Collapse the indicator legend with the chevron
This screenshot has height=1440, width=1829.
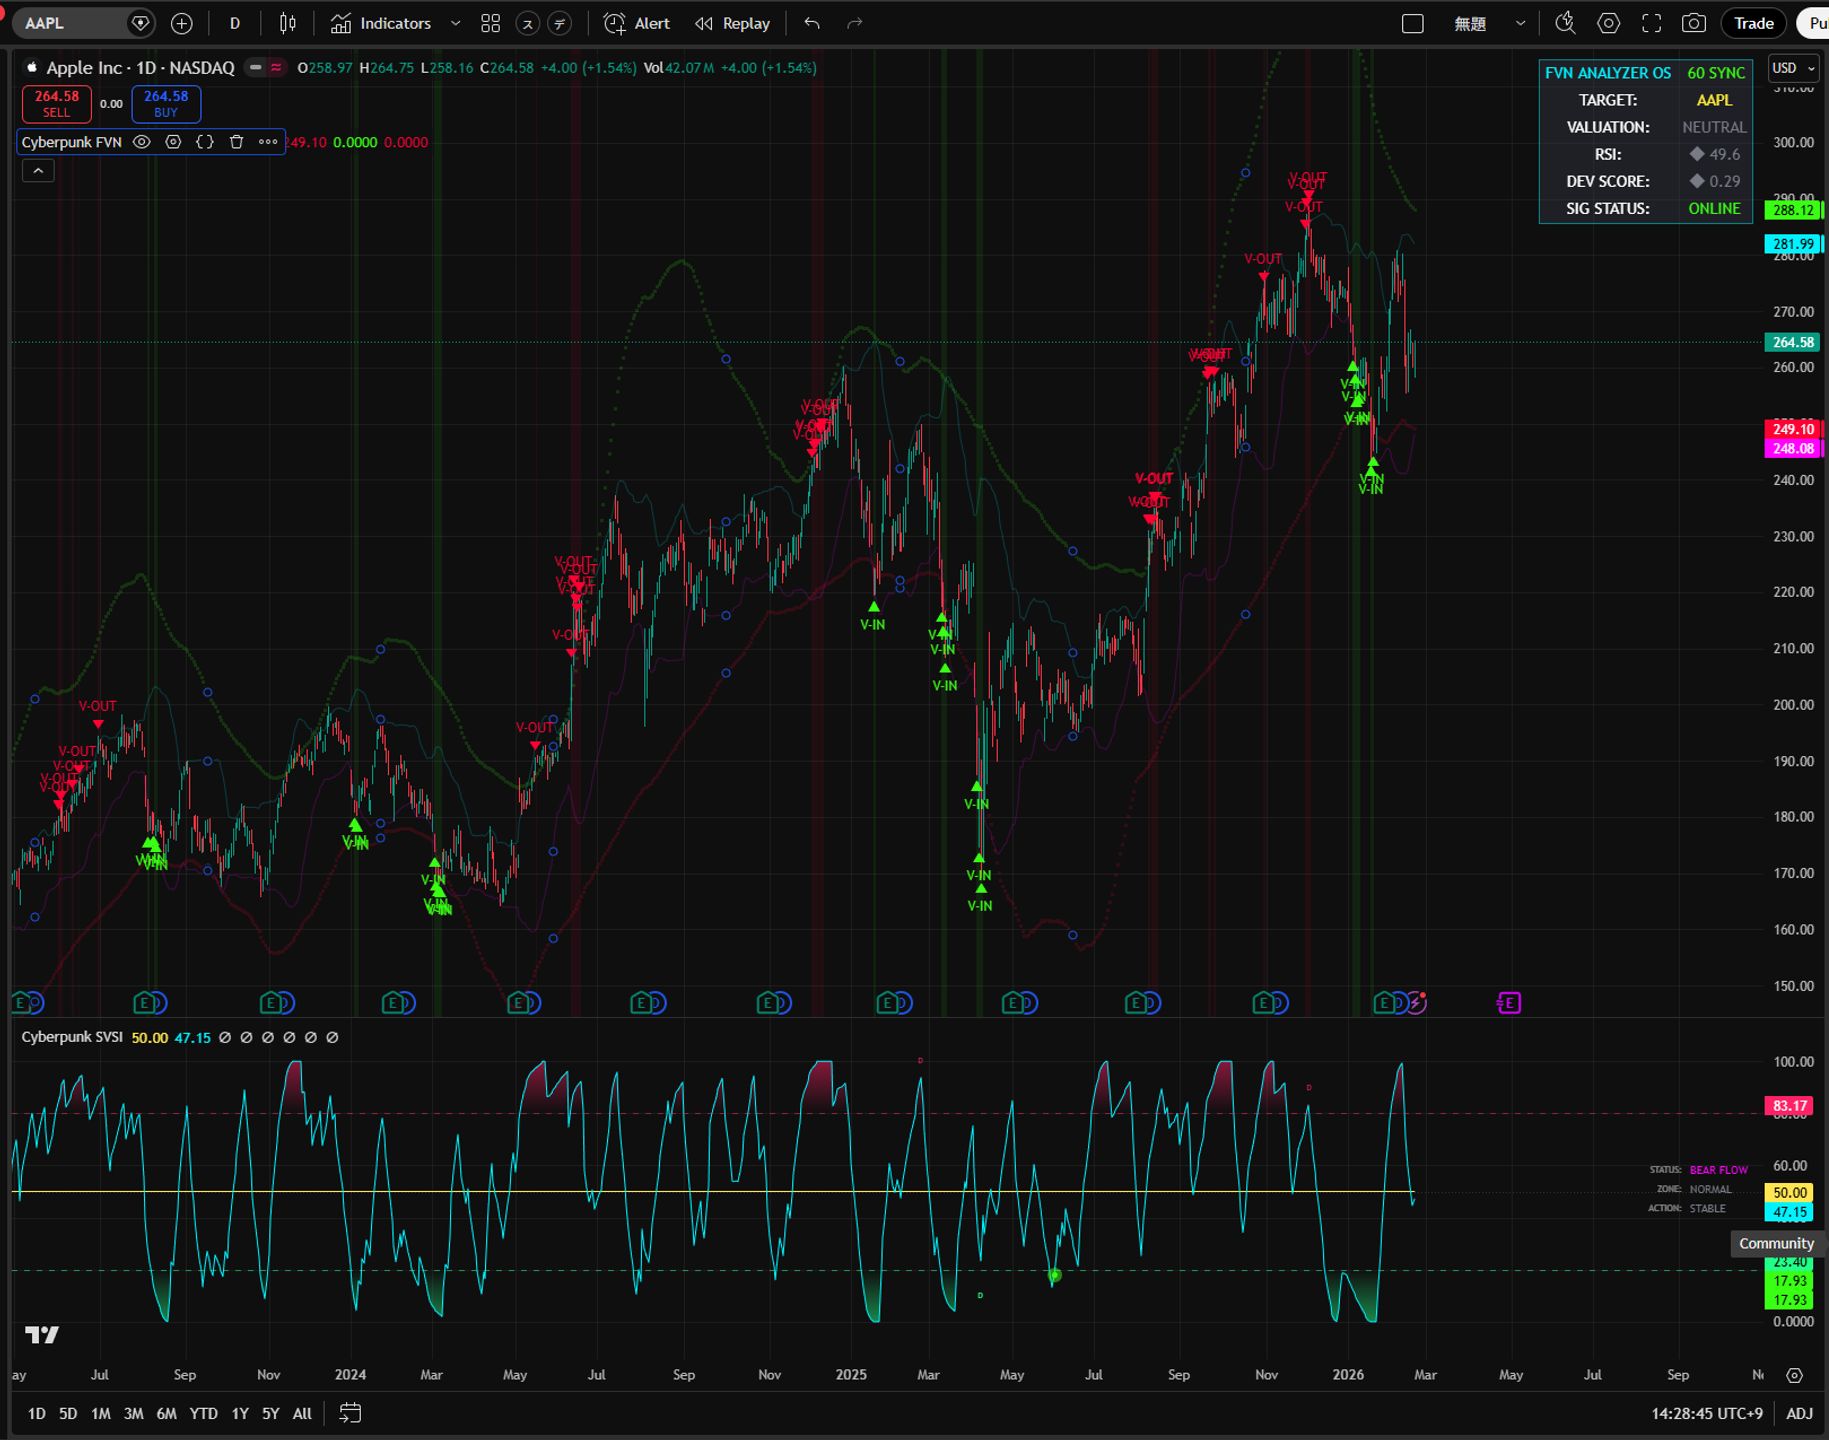(38, 171)
